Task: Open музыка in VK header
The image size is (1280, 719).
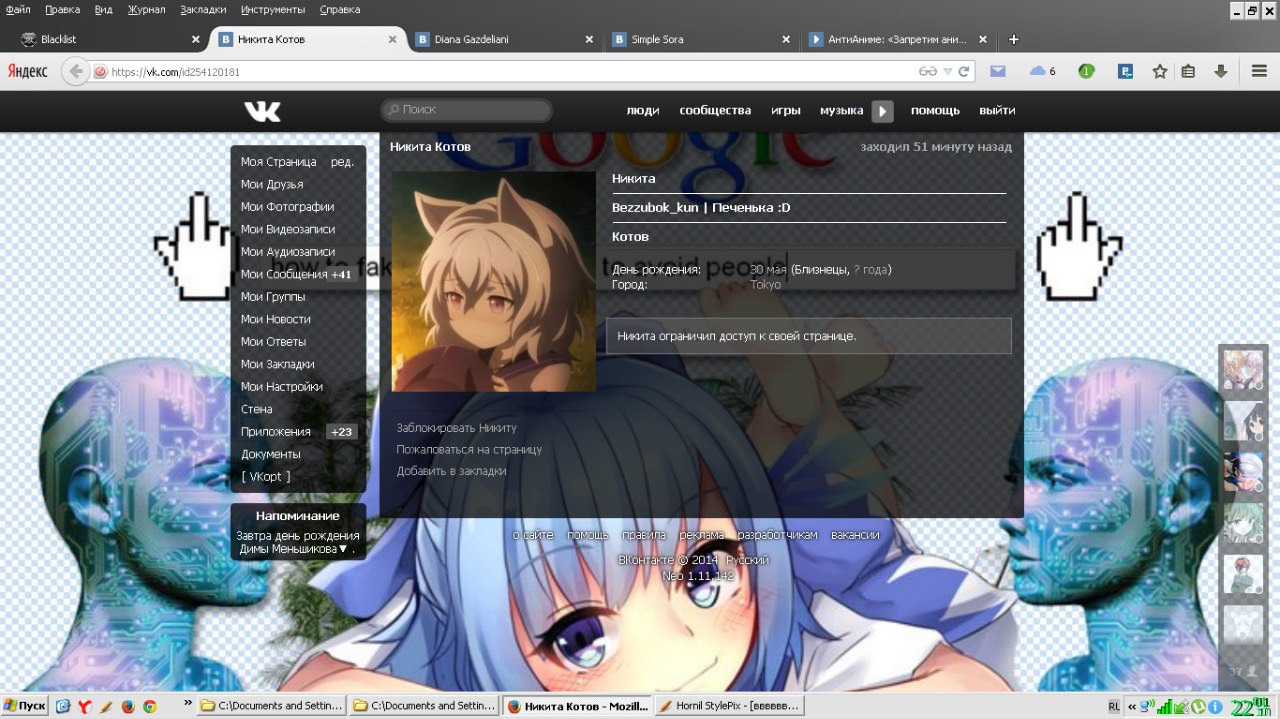Action: [x=842, y=111]
